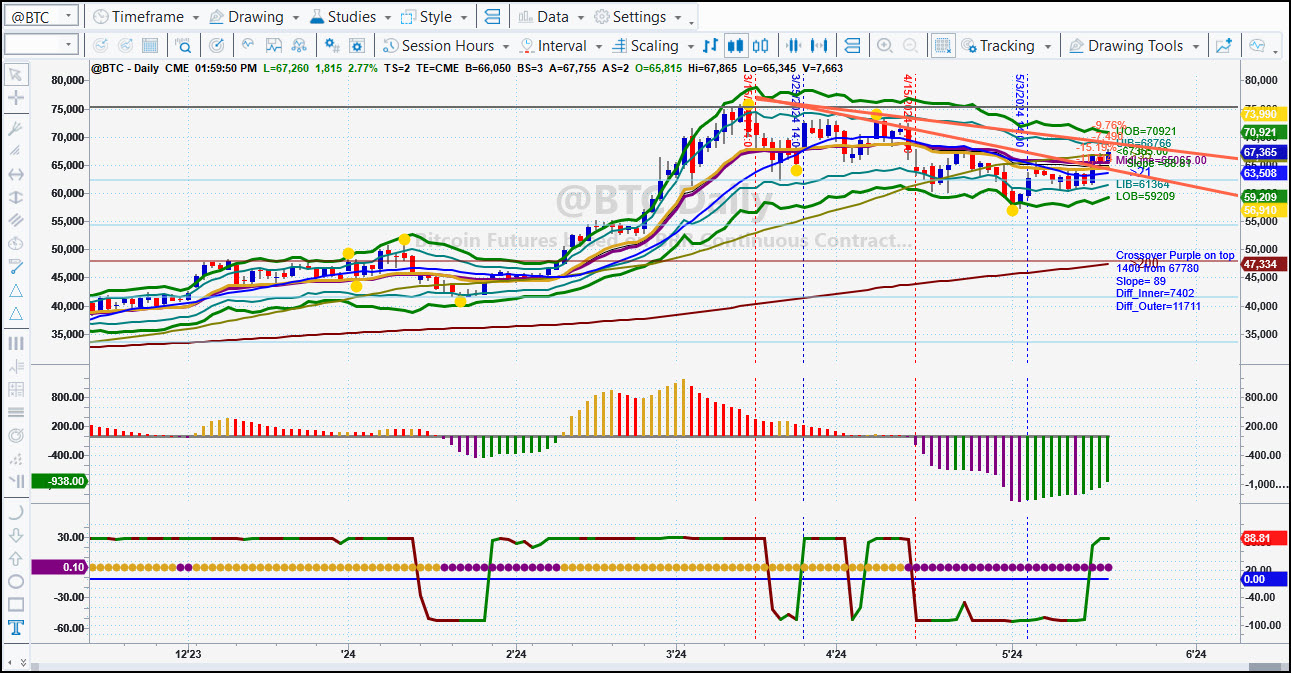This screenshot has height=673, width=1291.
Task: Open the chart search magnifier icon
Action: click(184, 45)
